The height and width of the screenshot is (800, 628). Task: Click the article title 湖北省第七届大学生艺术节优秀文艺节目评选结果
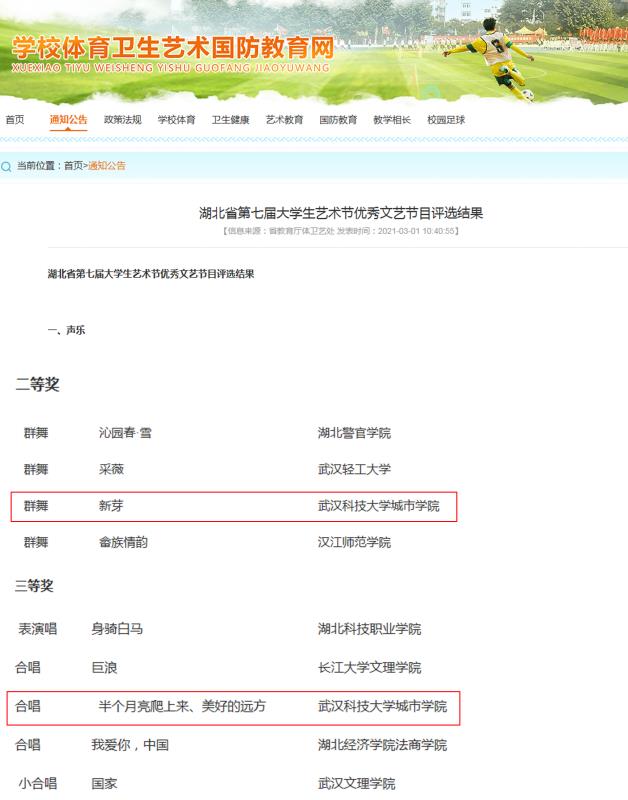[341, 213]
